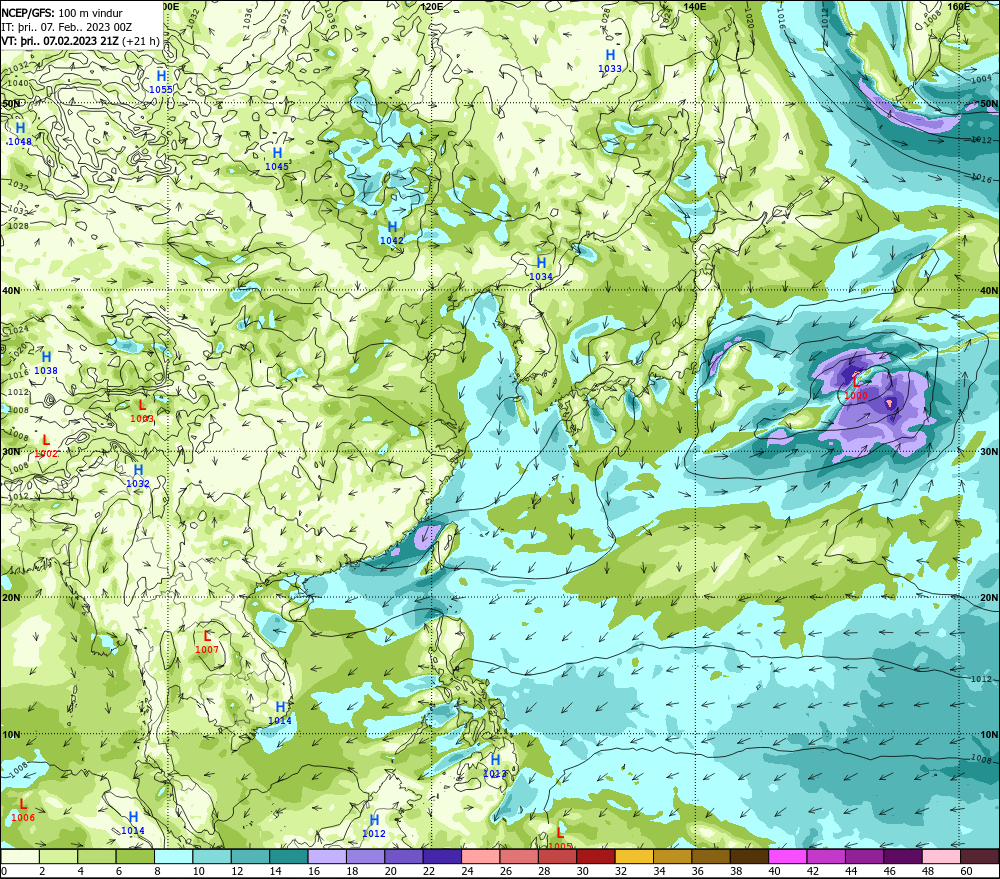Select the dark teal 14-16 legend swatch

289,856
